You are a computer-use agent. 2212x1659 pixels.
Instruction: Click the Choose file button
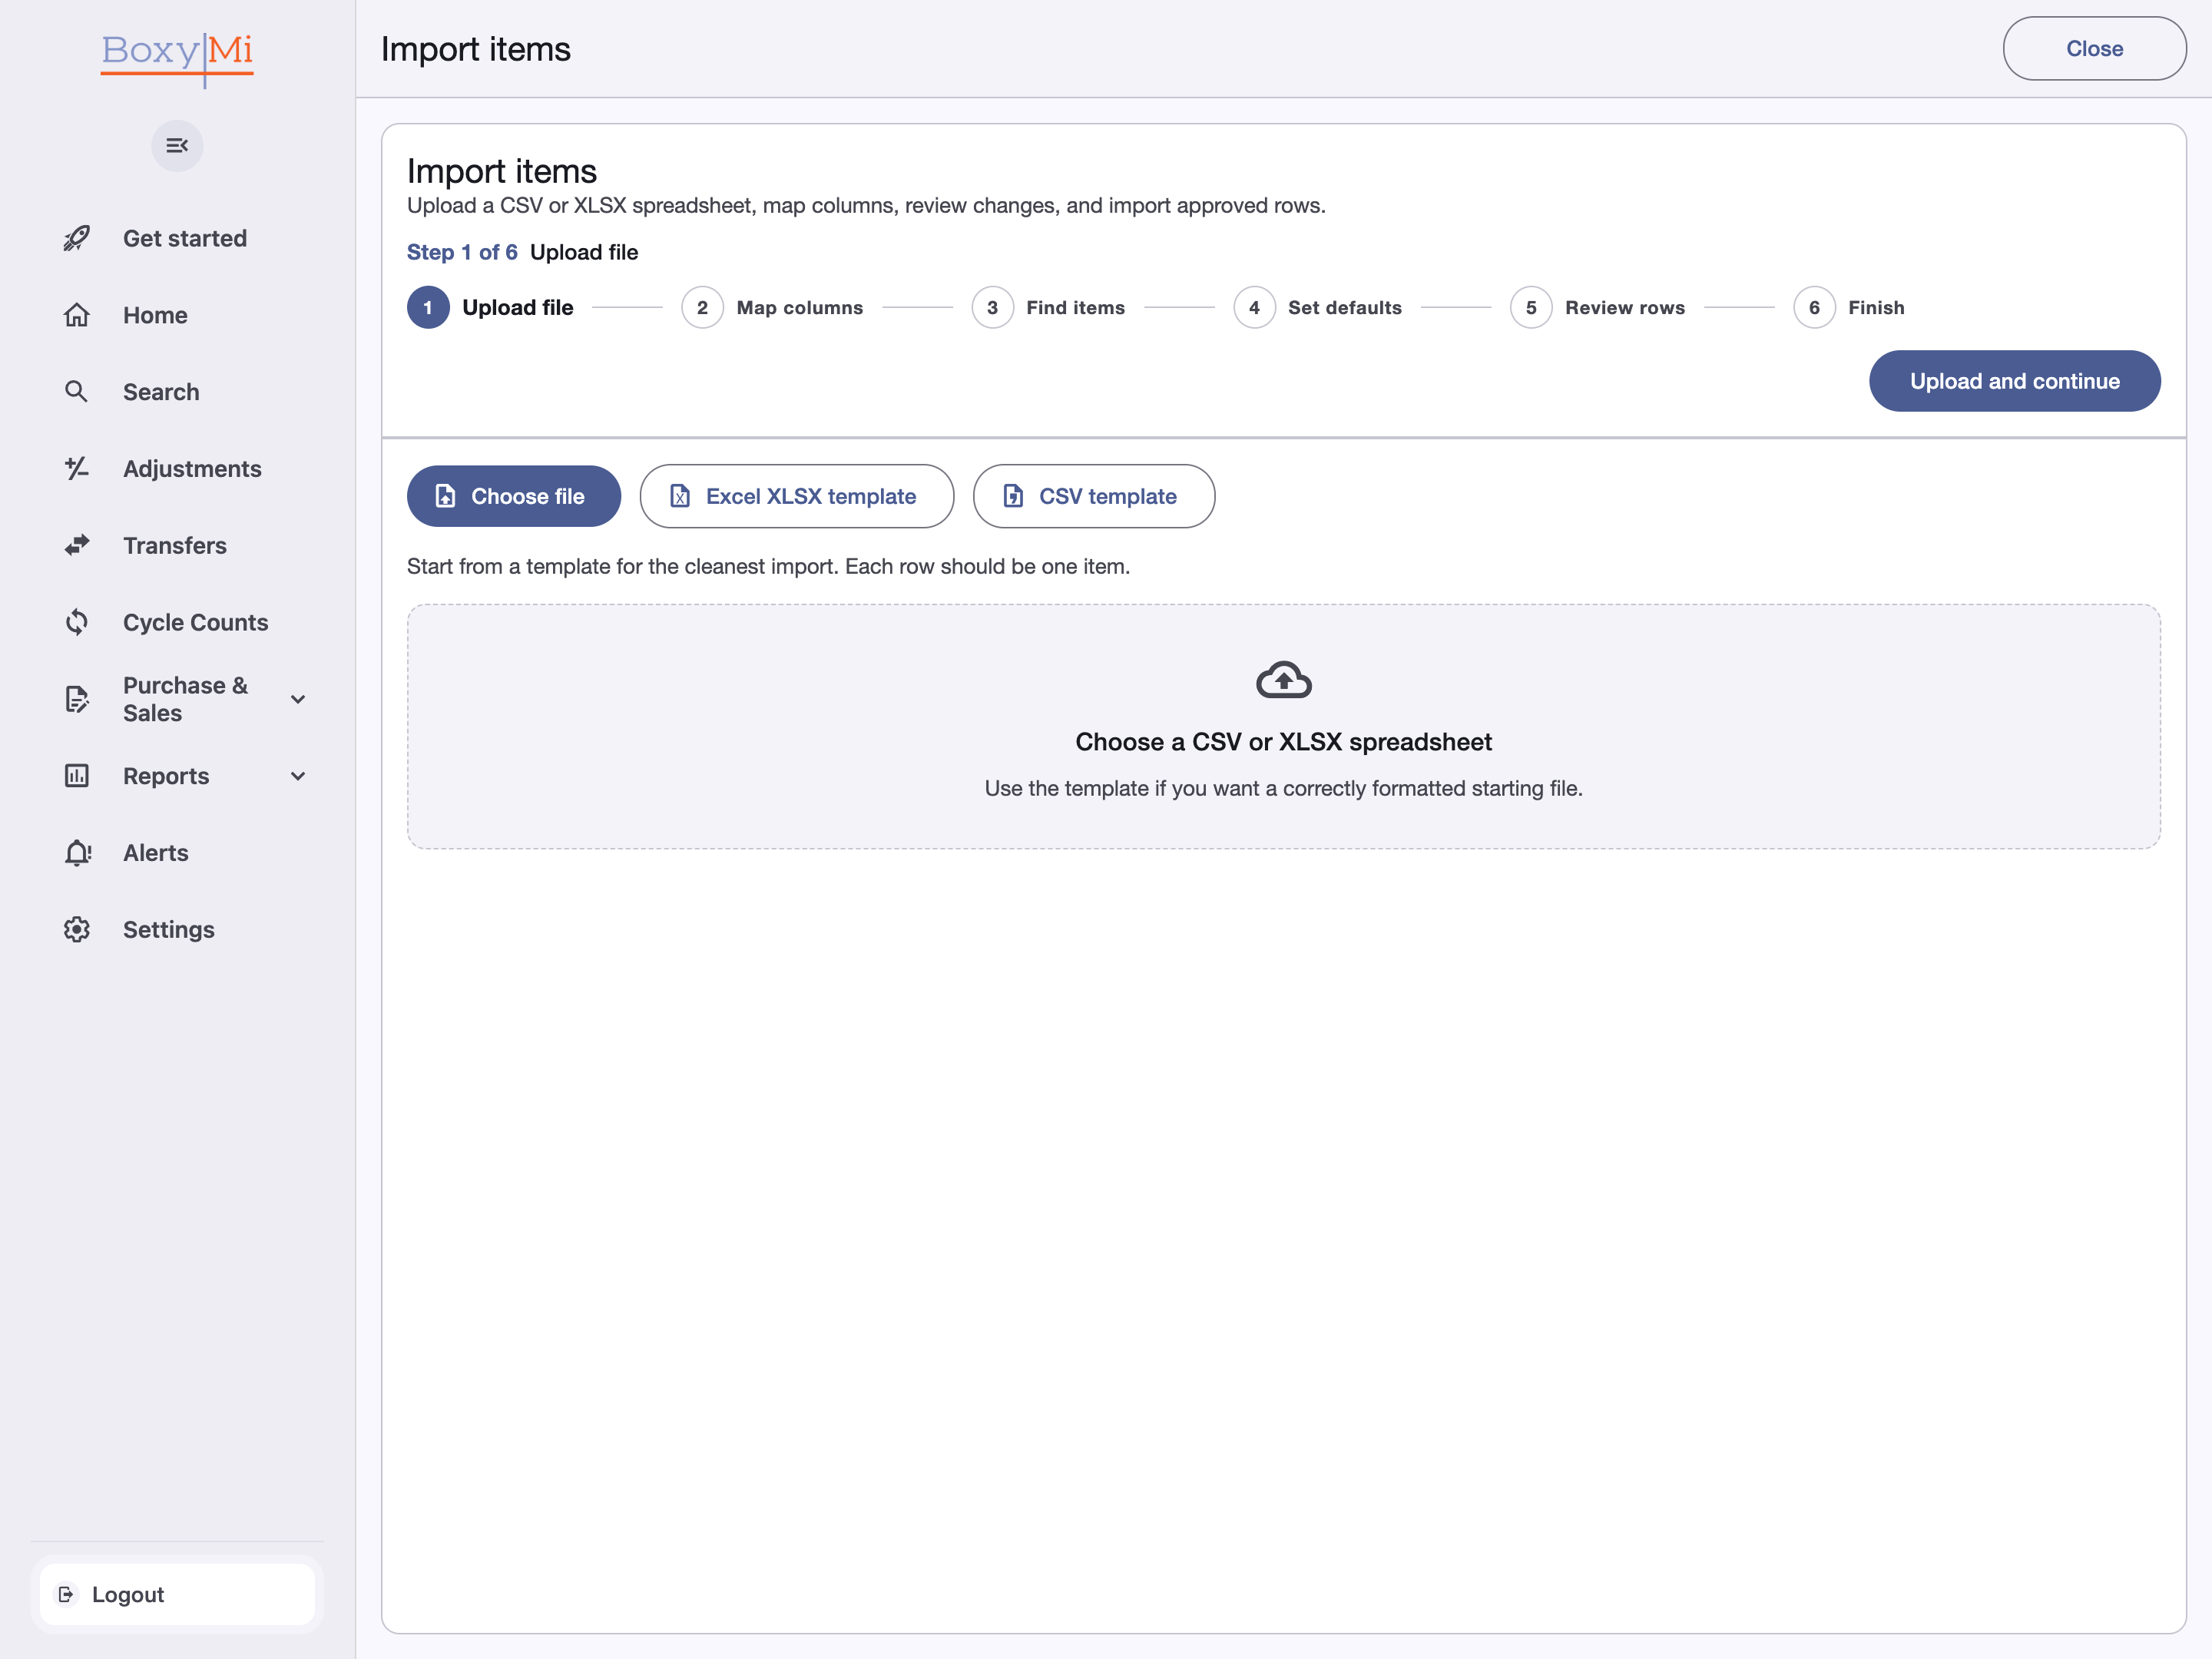(514, 496)
